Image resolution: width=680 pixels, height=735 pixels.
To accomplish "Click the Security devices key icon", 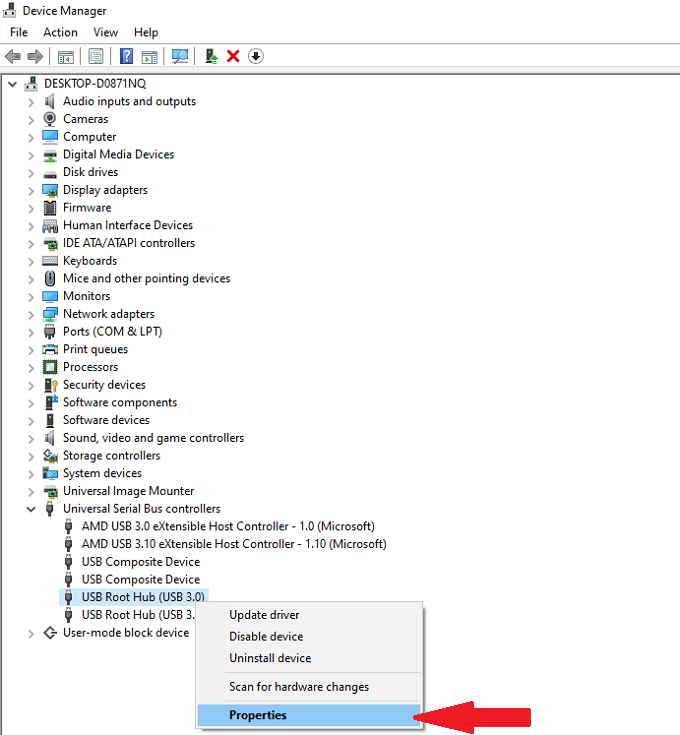I will 51,385.
